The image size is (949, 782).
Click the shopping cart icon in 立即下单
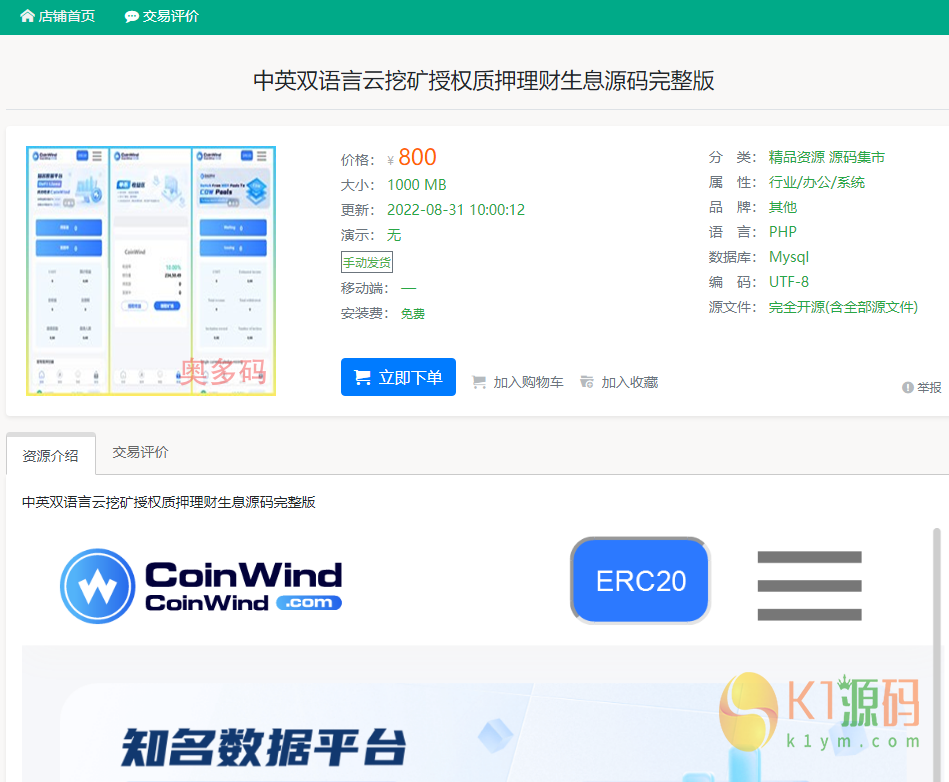pos(362,378)
